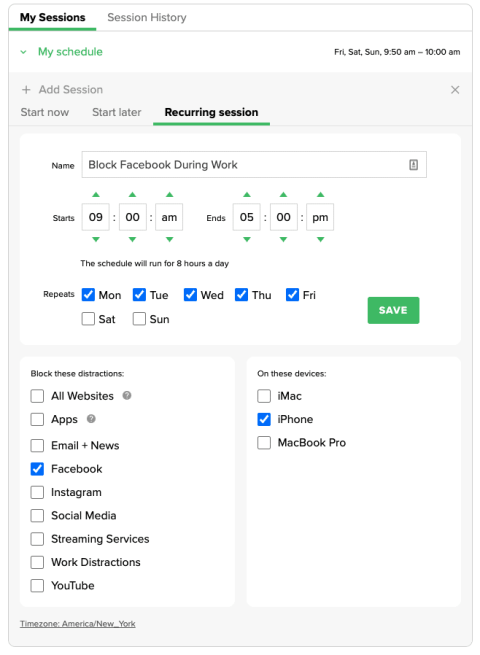Click the help icon next to All Websites
Viewport: 480px width, 655px height.
coord(127,395)
